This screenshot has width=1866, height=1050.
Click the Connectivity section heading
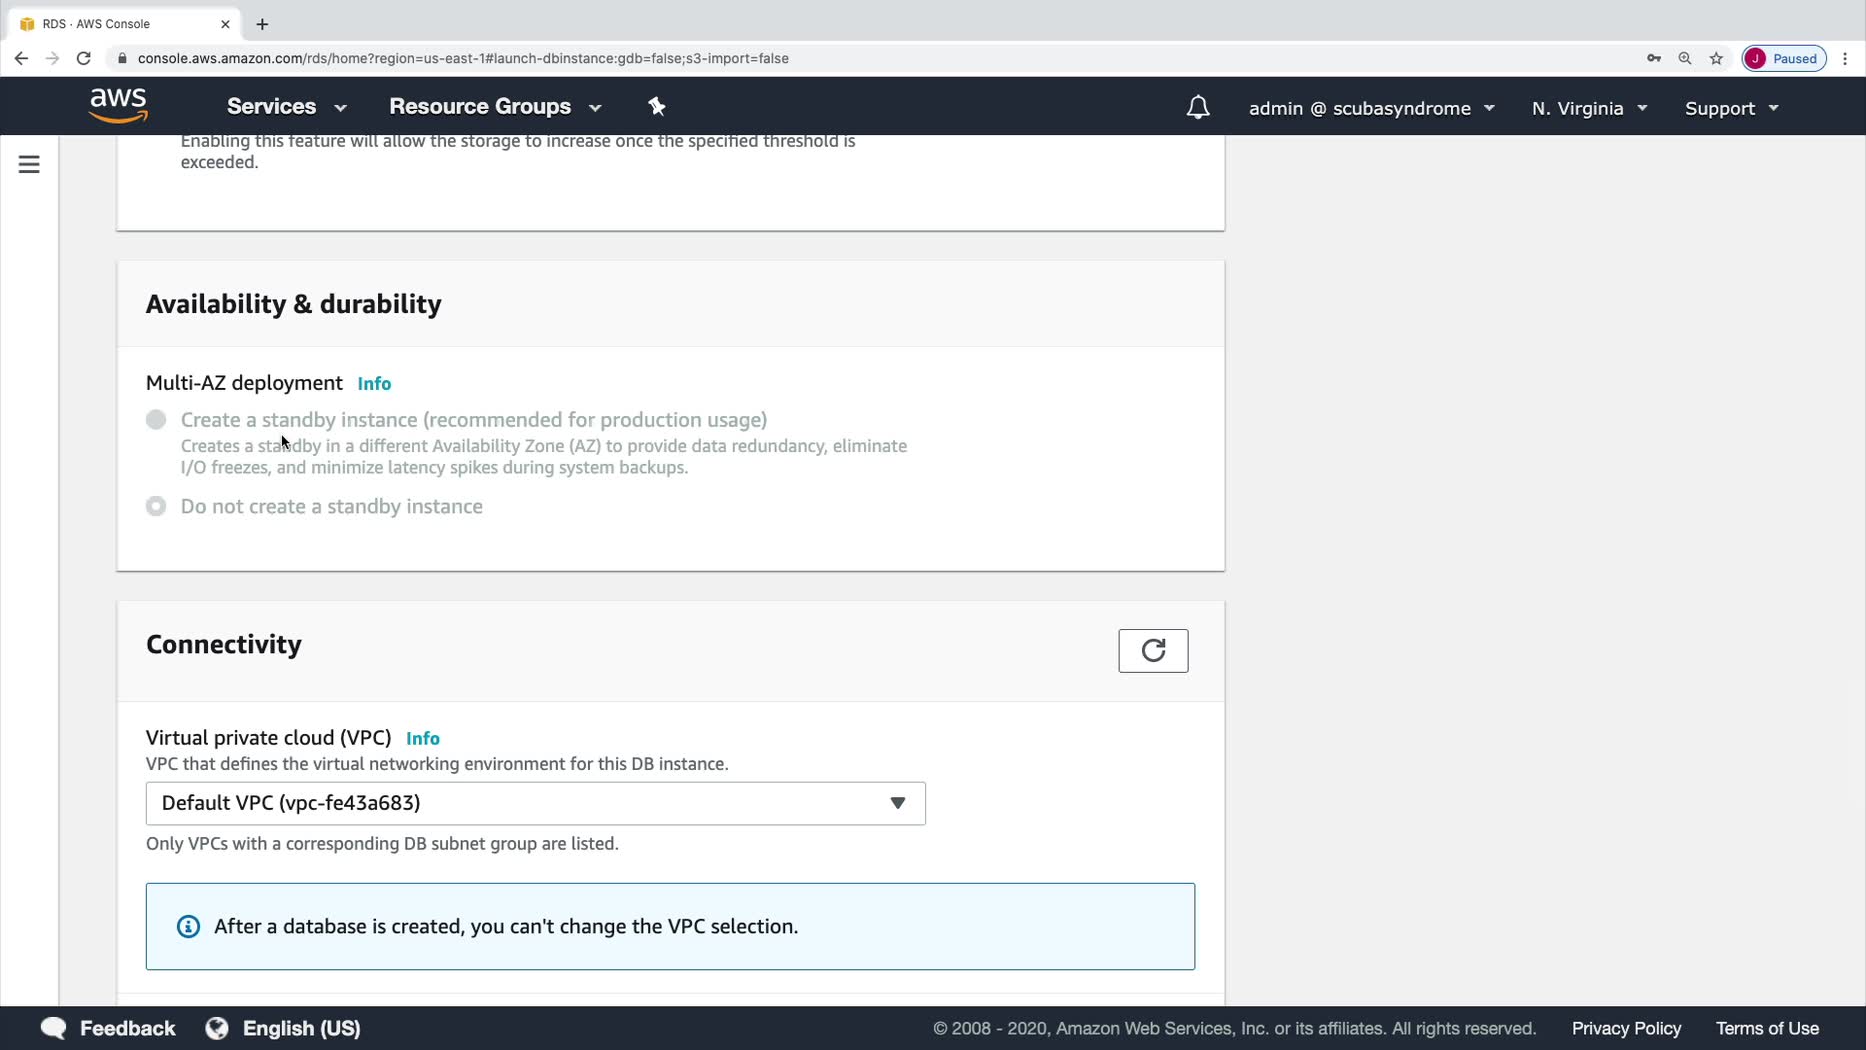[224, 645]
